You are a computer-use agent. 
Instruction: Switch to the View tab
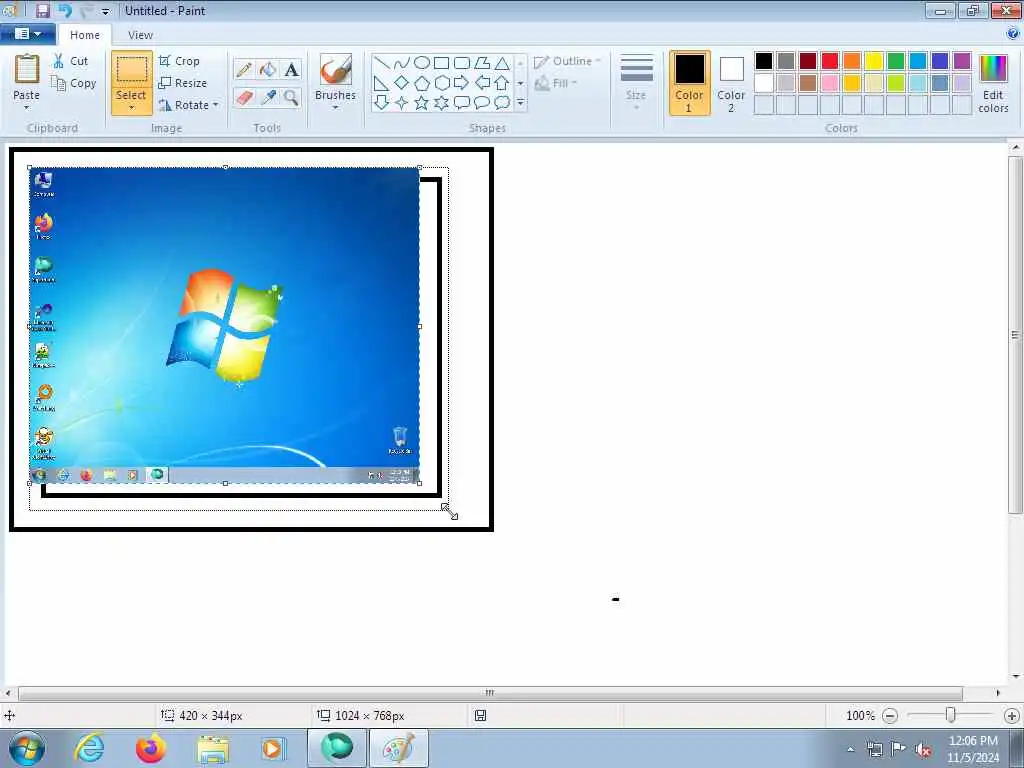coord(140,35)
